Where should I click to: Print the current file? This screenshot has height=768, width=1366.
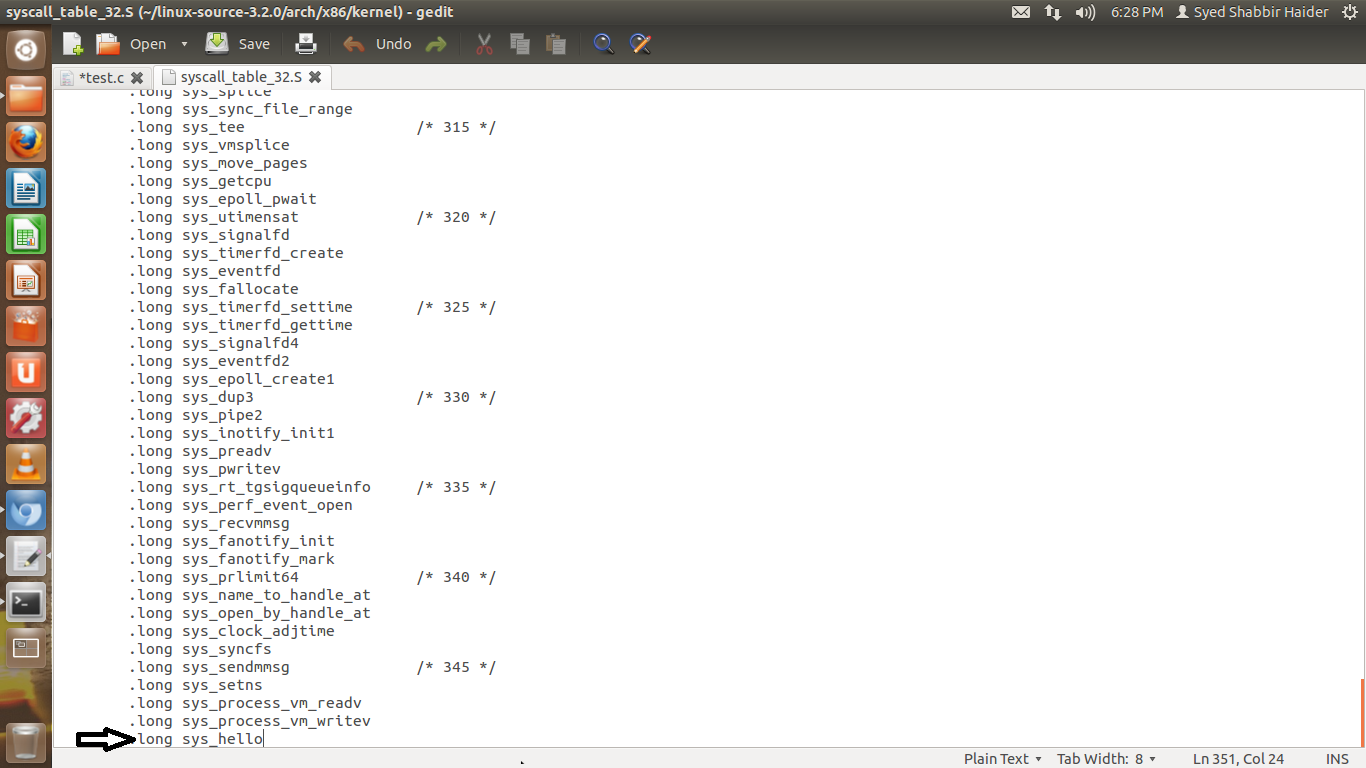pos(305,43)
